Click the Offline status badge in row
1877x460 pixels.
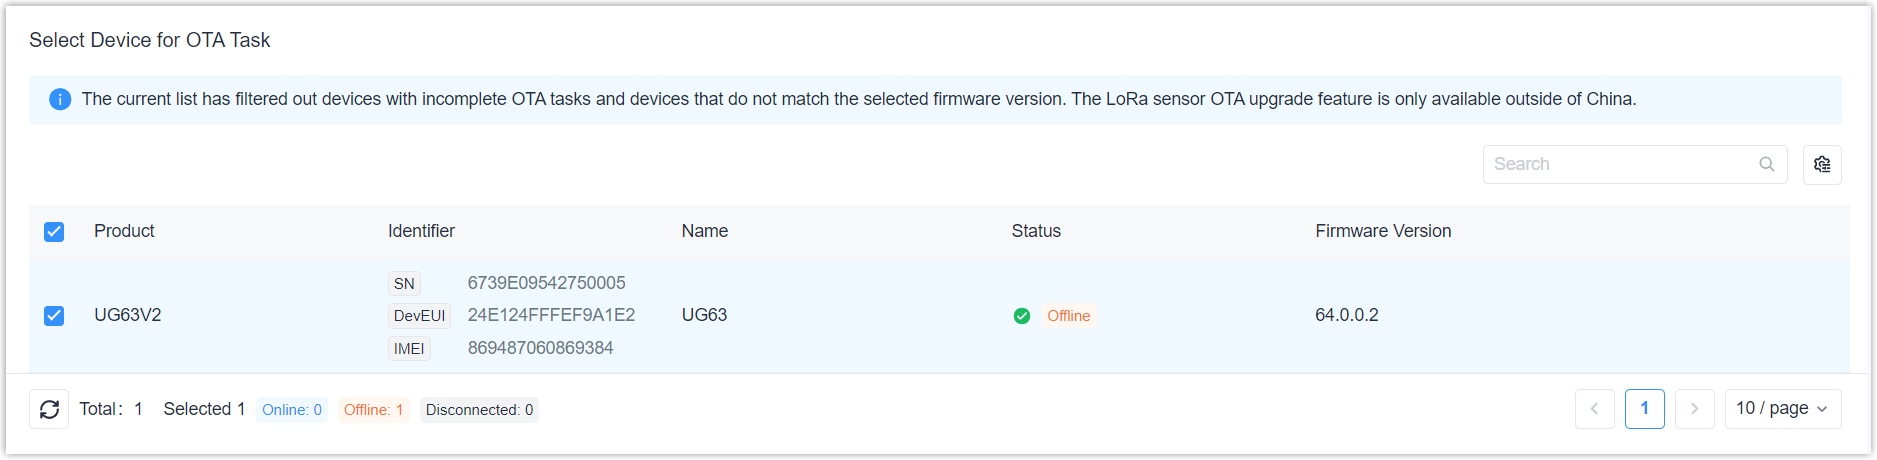(x=1069, y=316)
